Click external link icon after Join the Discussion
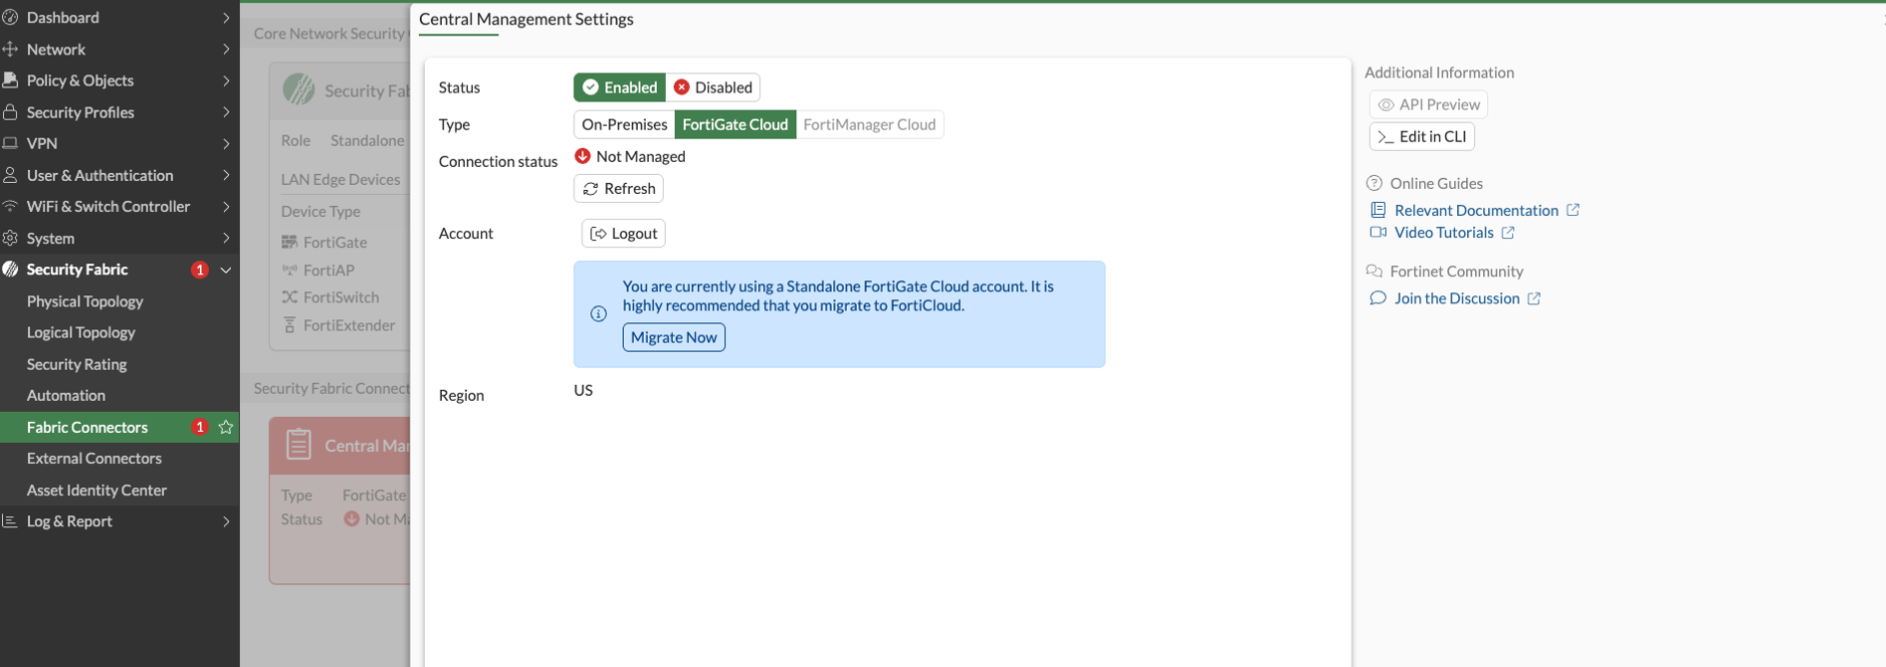 tap(1534, 299)
